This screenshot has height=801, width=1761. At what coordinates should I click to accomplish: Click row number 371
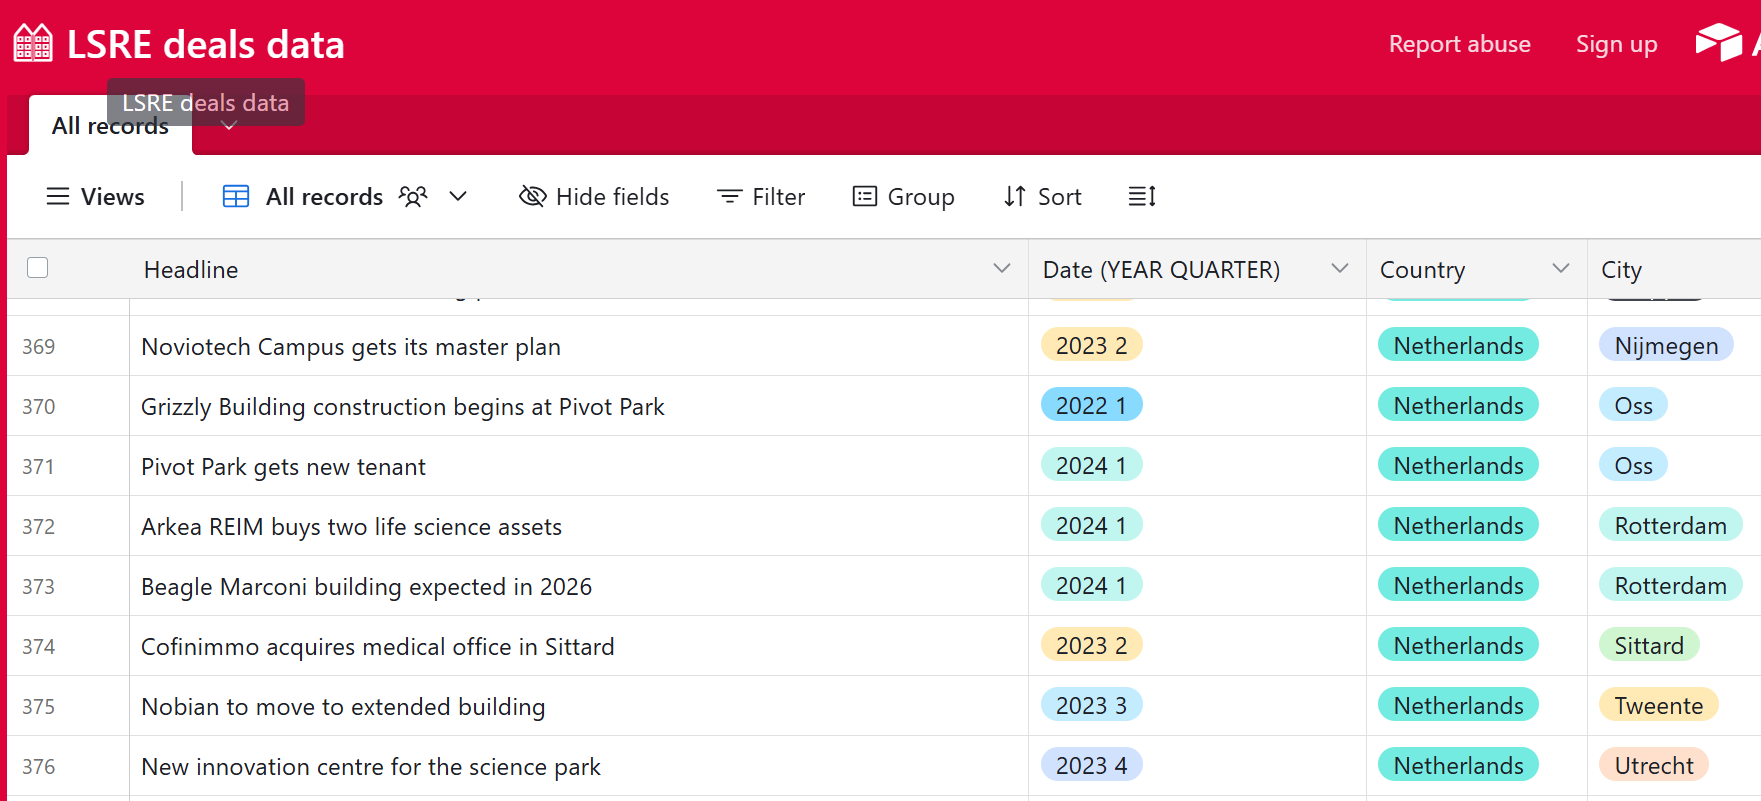click(38, 467)
